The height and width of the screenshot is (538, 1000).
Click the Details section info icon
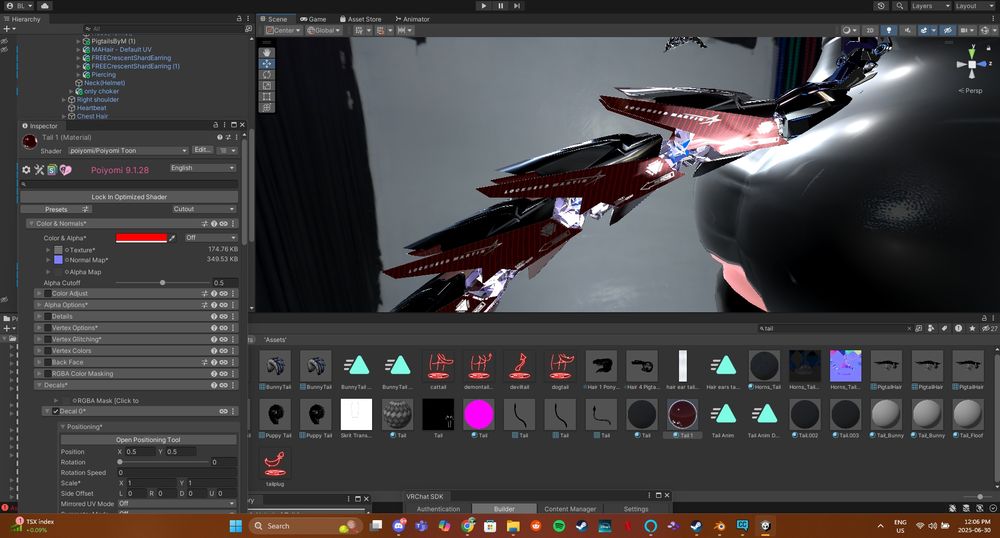click(x=214, y=316)
